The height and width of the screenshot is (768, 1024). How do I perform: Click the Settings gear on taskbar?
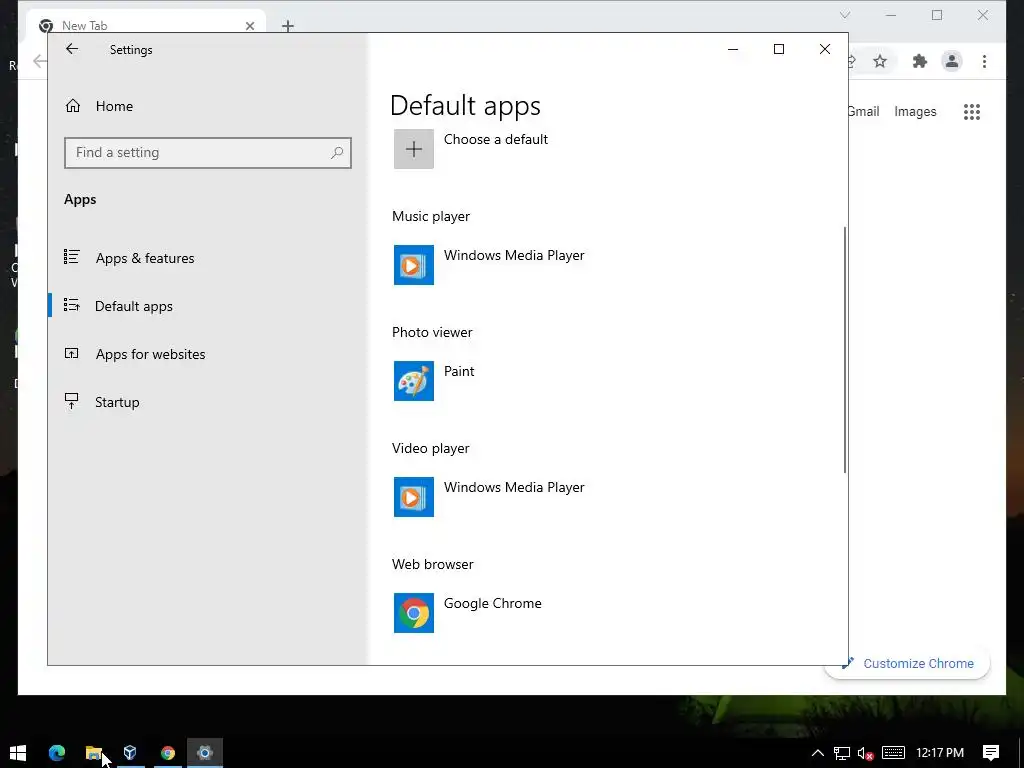click(x=205, y=752)
